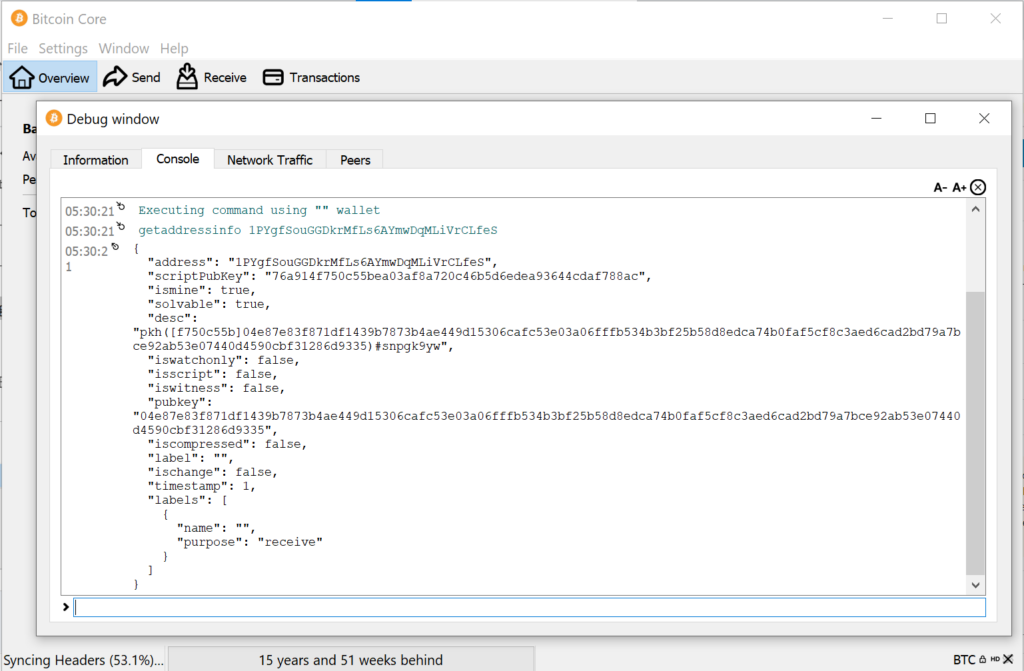This screenshot has width=1024, height=671.
Task: Go to the Receive page
Action: (211, 77)
